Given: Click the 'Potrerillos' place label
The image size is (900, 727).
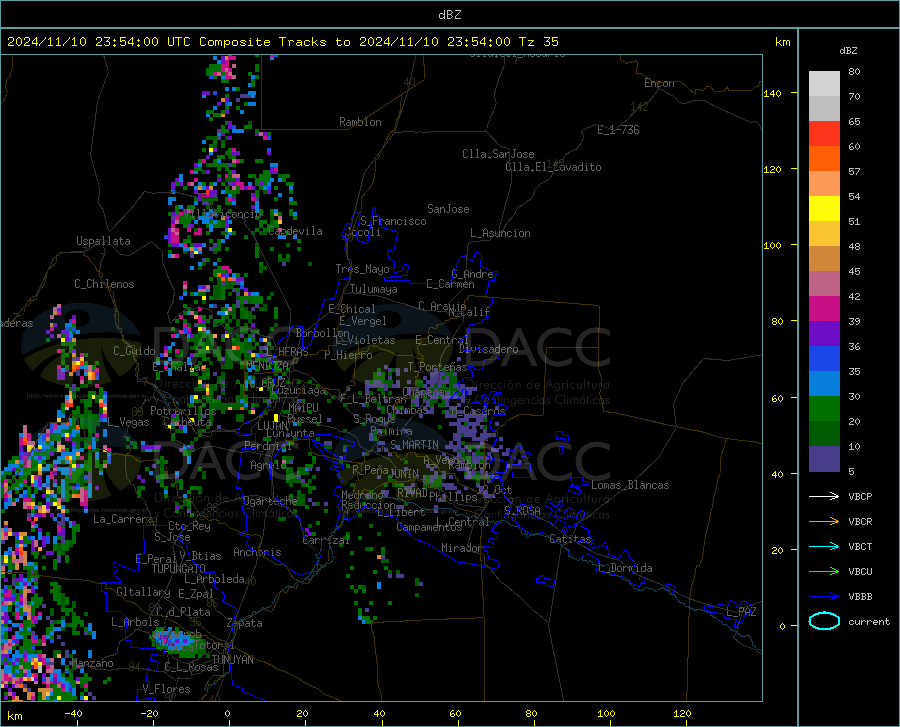Looking at the screenshot, I should pyautogui.click(x=183, y=411).
